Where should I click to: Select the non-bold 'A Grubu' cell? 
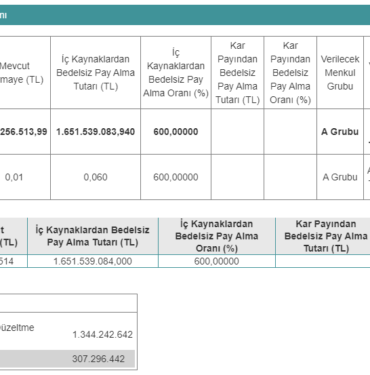coord(340,177)
